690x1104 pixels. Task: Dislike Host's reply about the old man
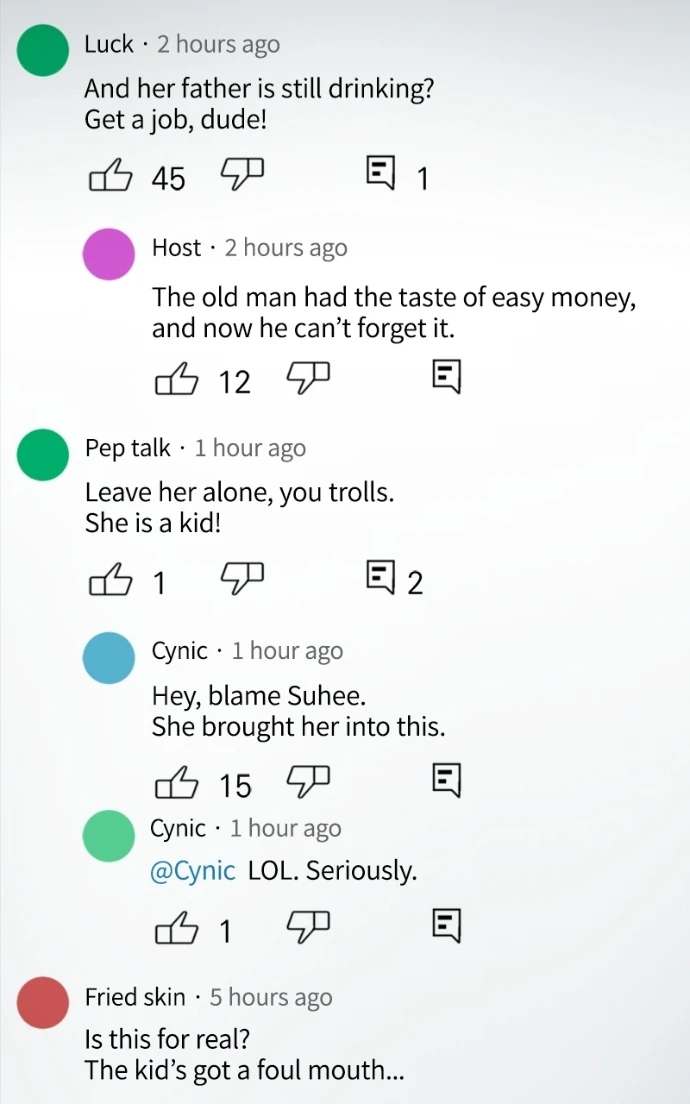pyautogui.click(x=309, y=378)
